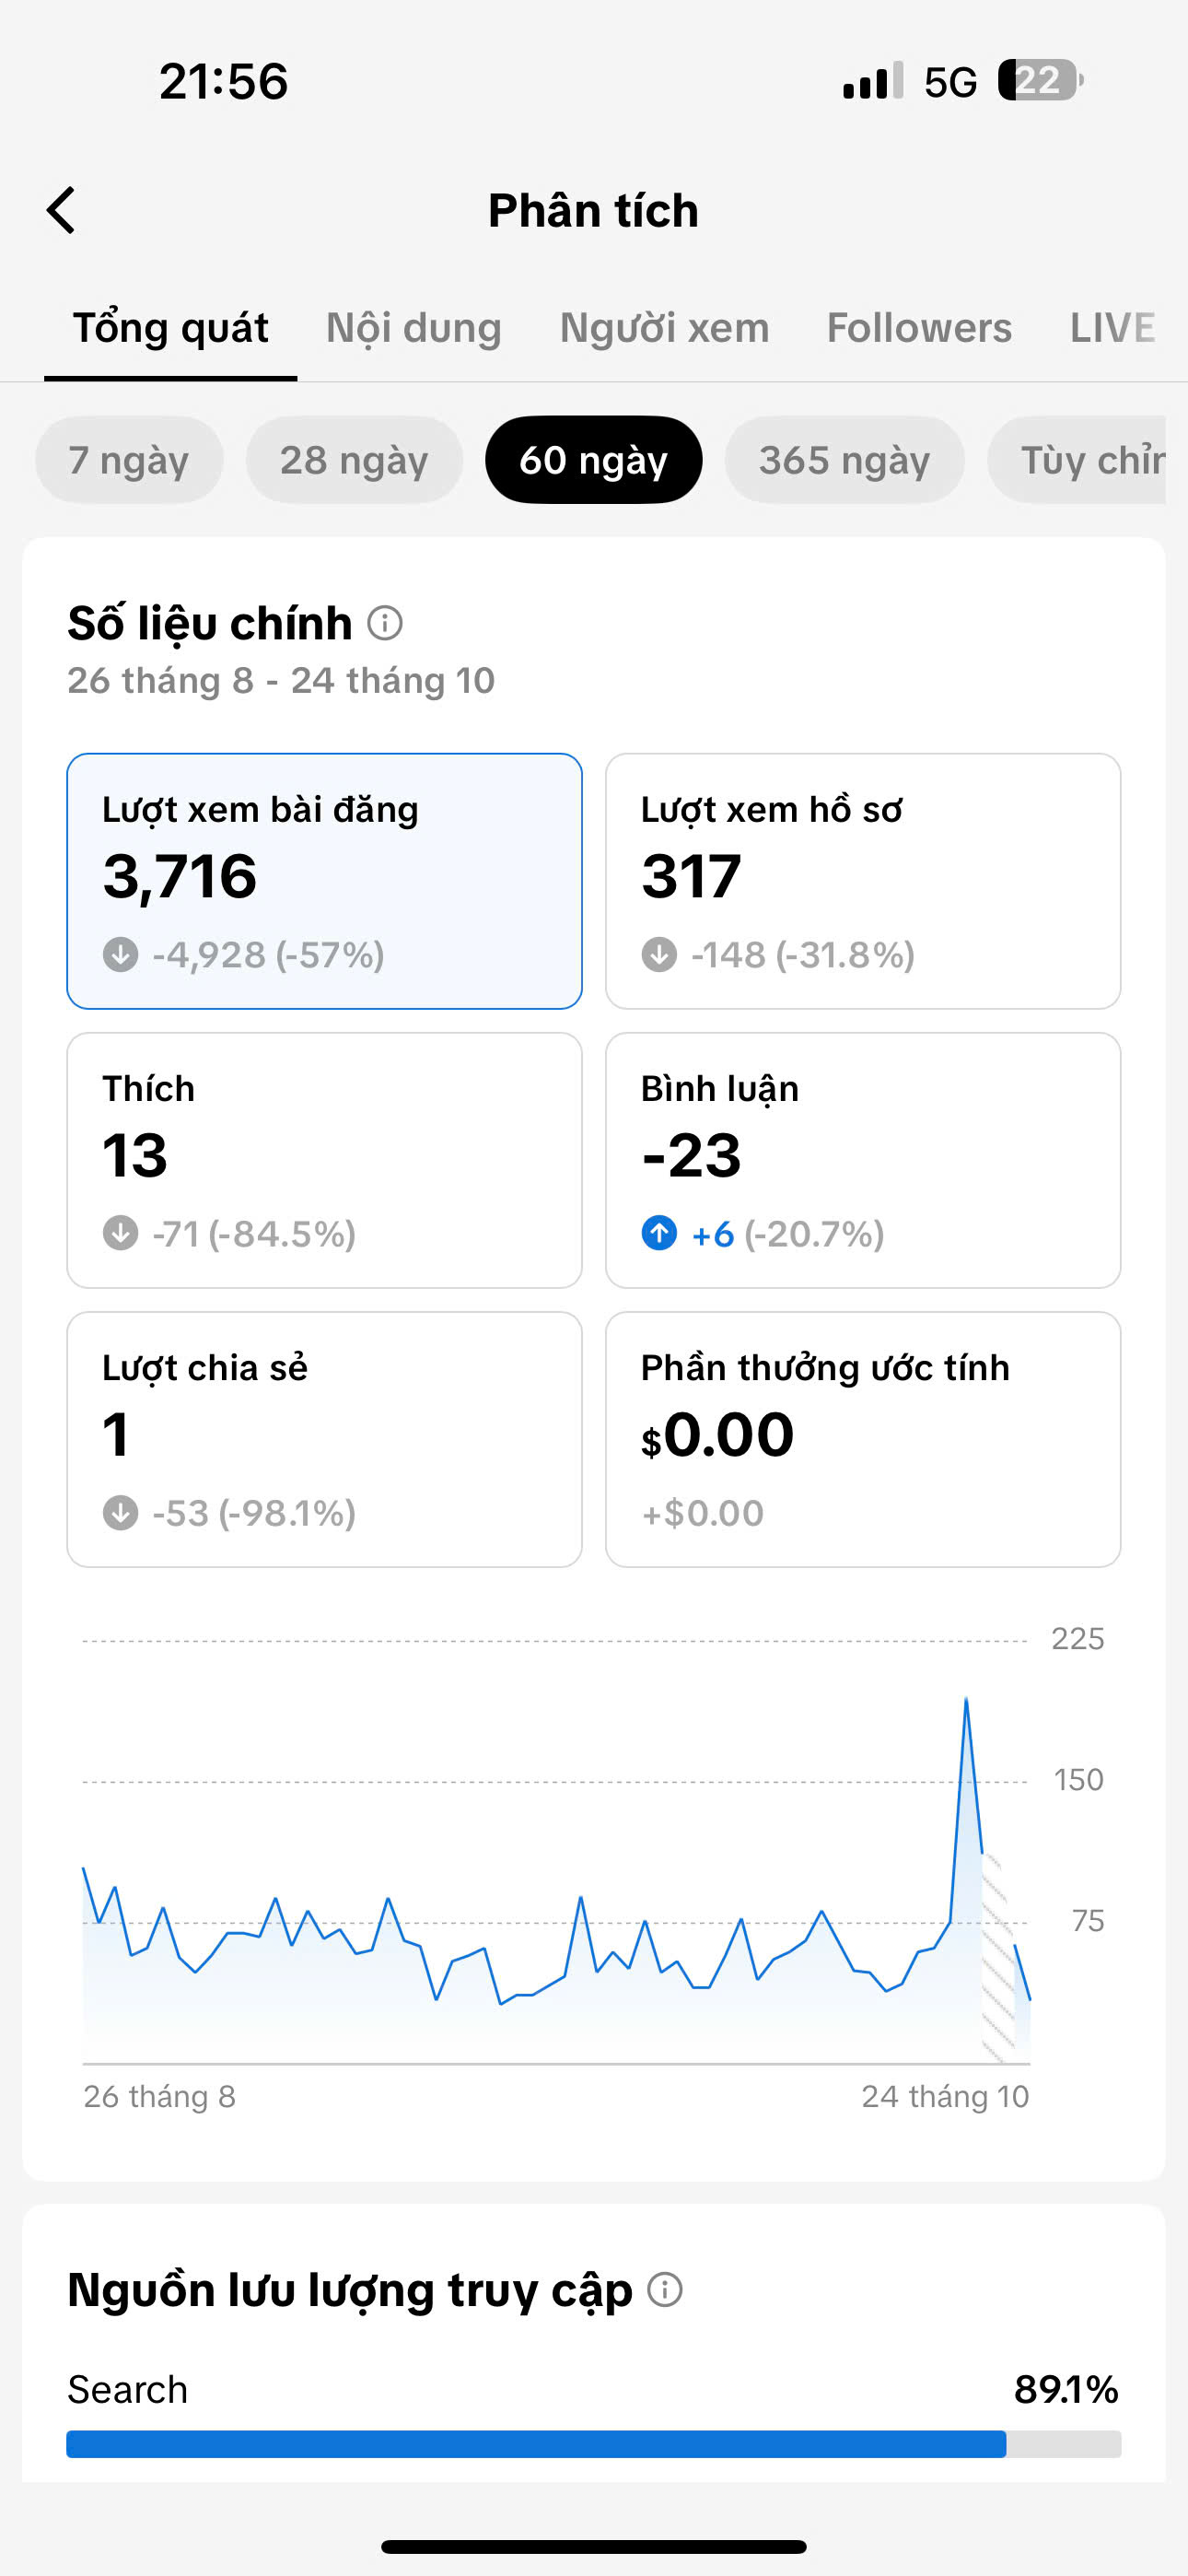Open info icon next to Số liệu chính
This screenshot has width=1188, height=2576.
click(x=385, y=623)
